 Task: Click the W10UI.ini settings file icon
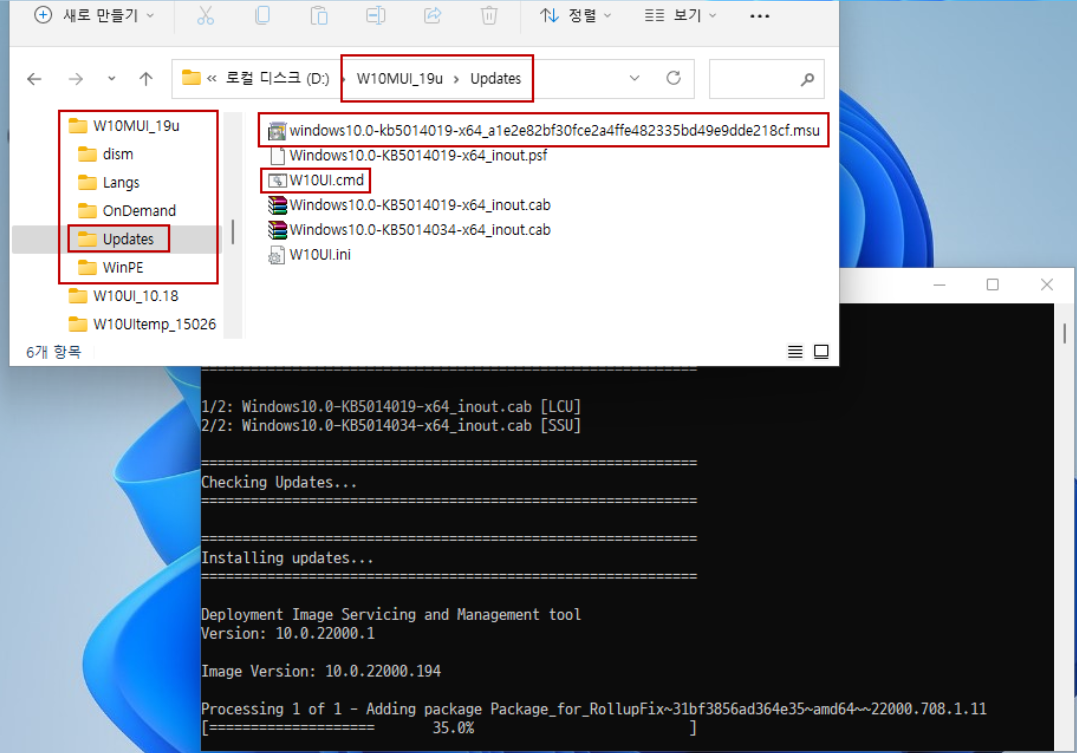point(276,255)
